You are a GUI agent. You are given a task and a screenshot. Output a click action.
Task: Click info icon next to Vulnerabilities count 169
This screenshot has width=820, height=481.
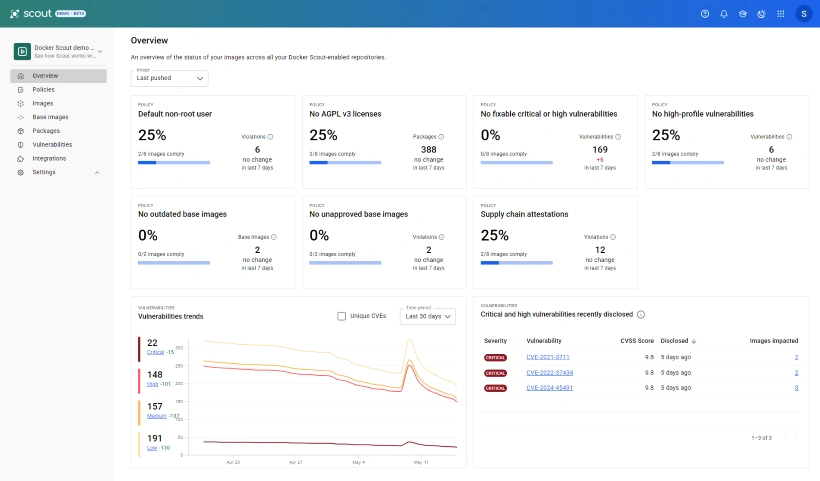click(618, 137)
